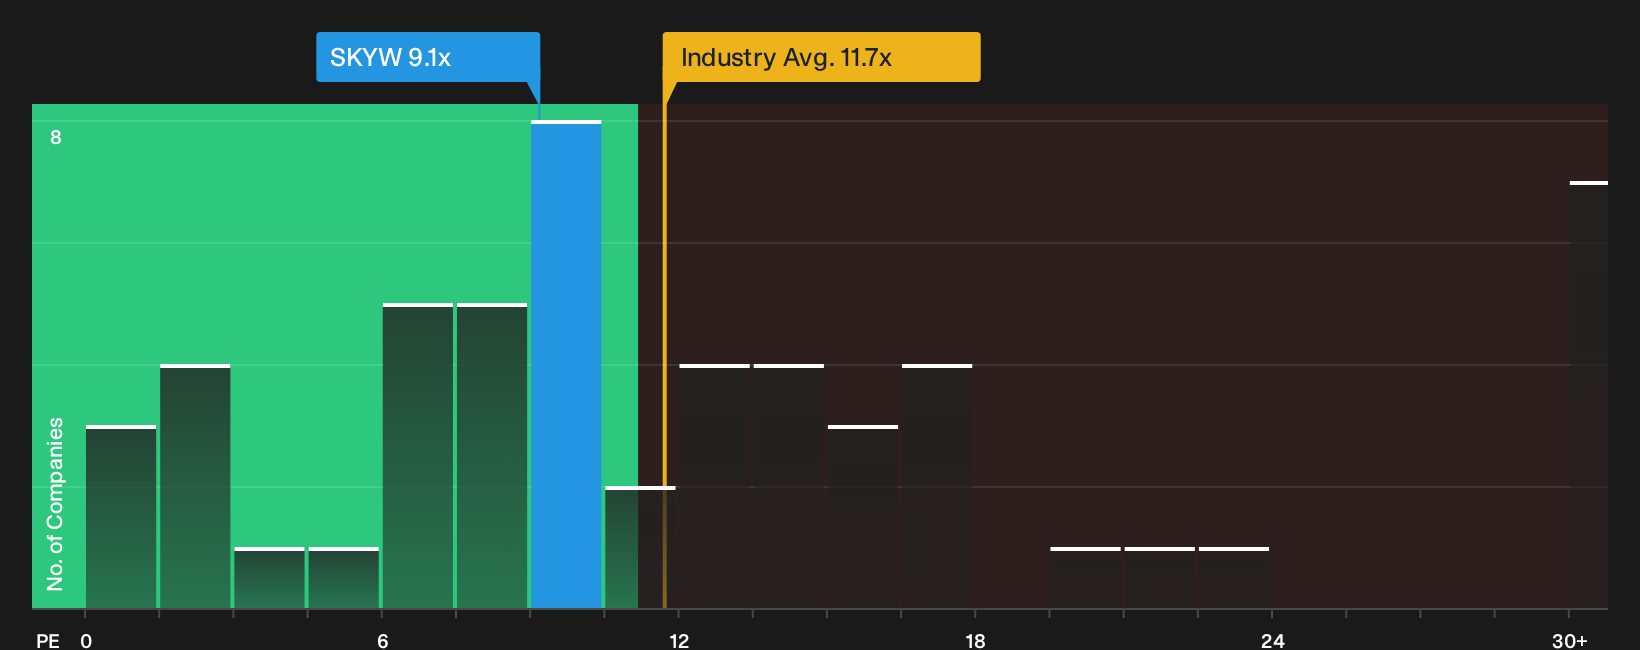Select the short bar between PE 19.5 and 21
The height and width of the screenshot is (650, 1640).
point(1086,578)
